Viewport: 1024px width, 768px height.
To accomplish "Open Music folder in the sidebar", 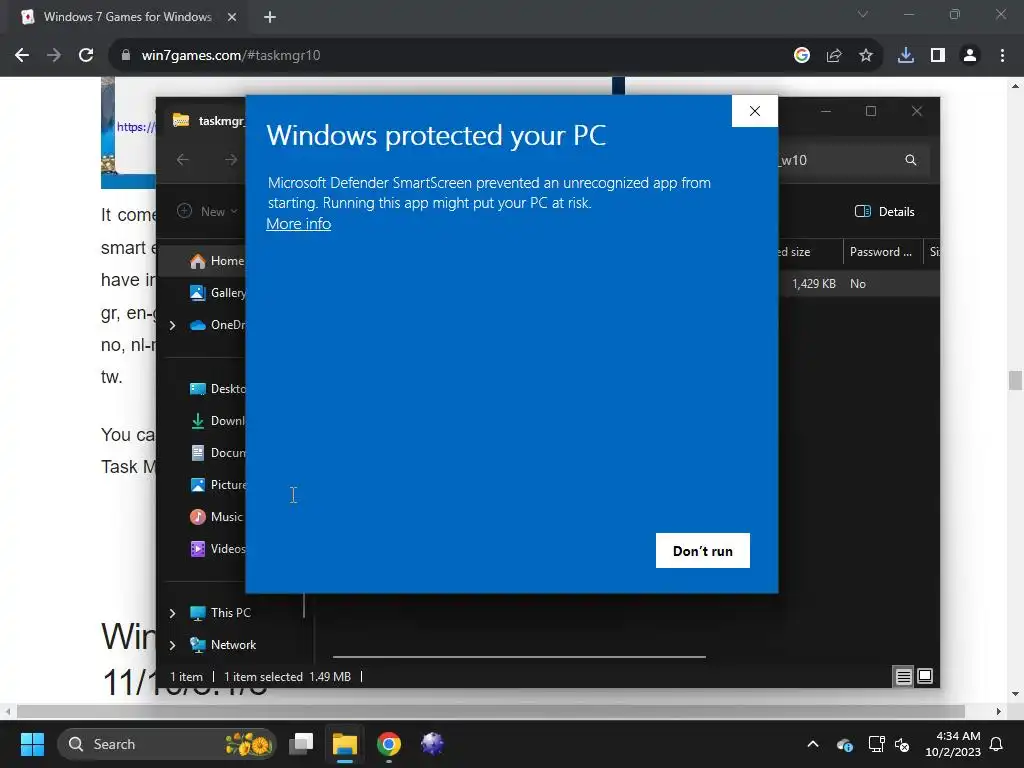I will [x=216, y=517].
